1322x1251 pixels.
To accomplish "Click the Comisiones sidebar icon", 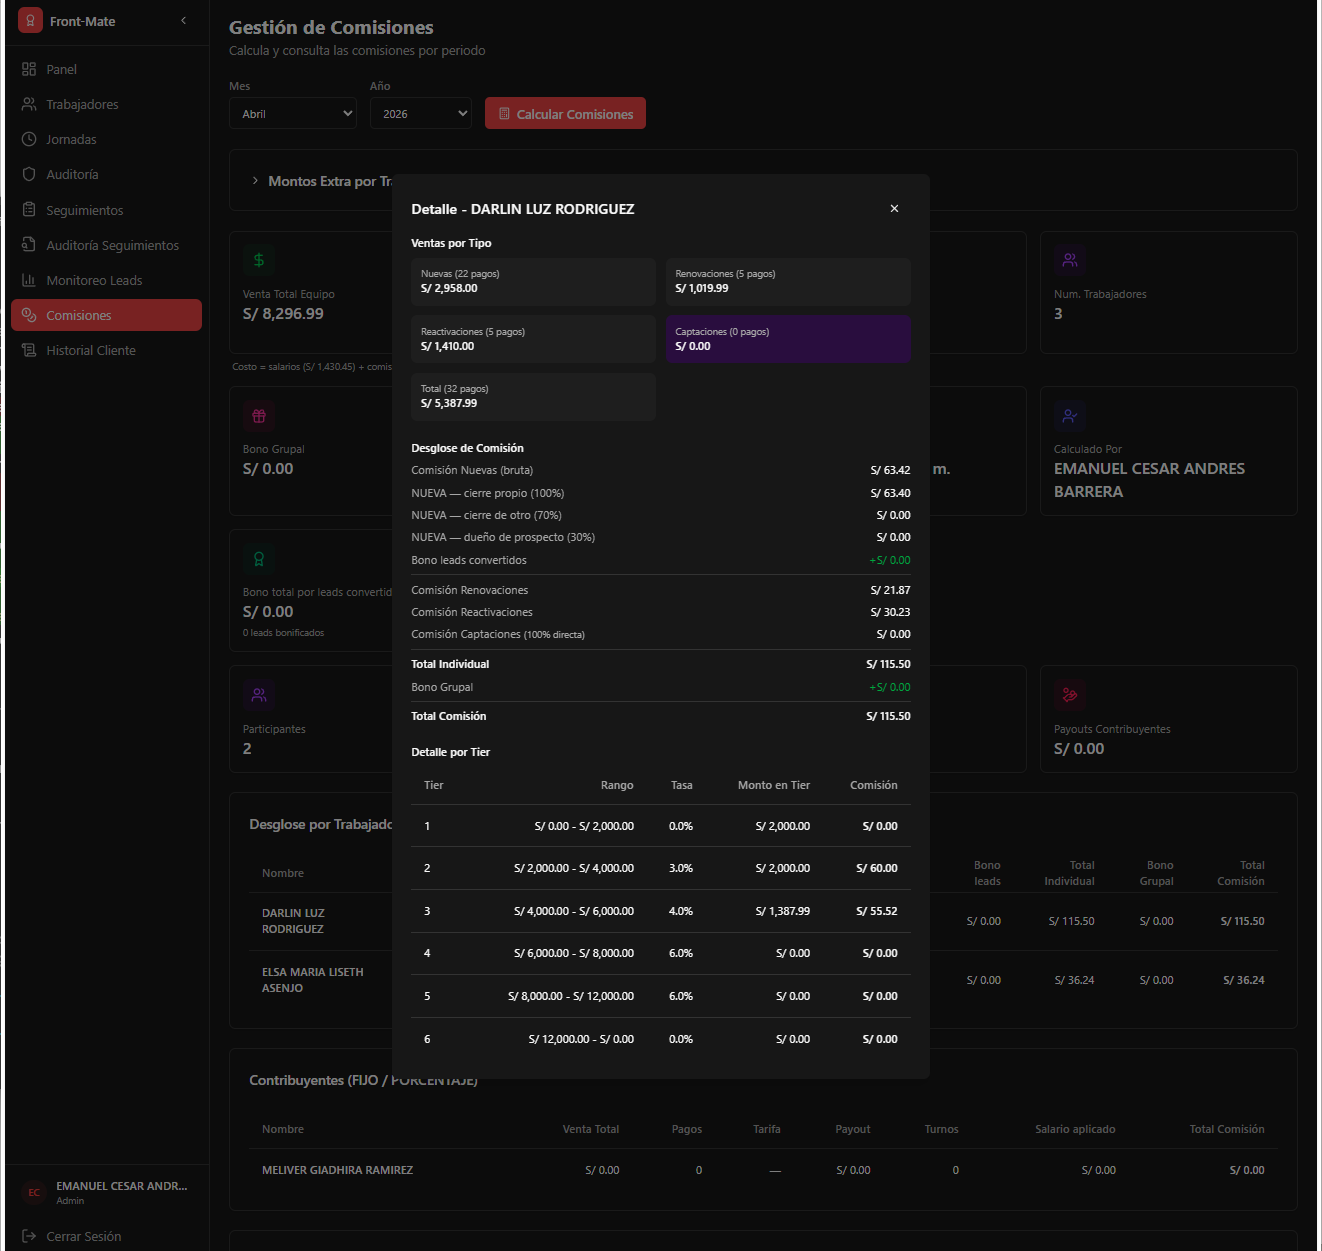I will point(29,315).
